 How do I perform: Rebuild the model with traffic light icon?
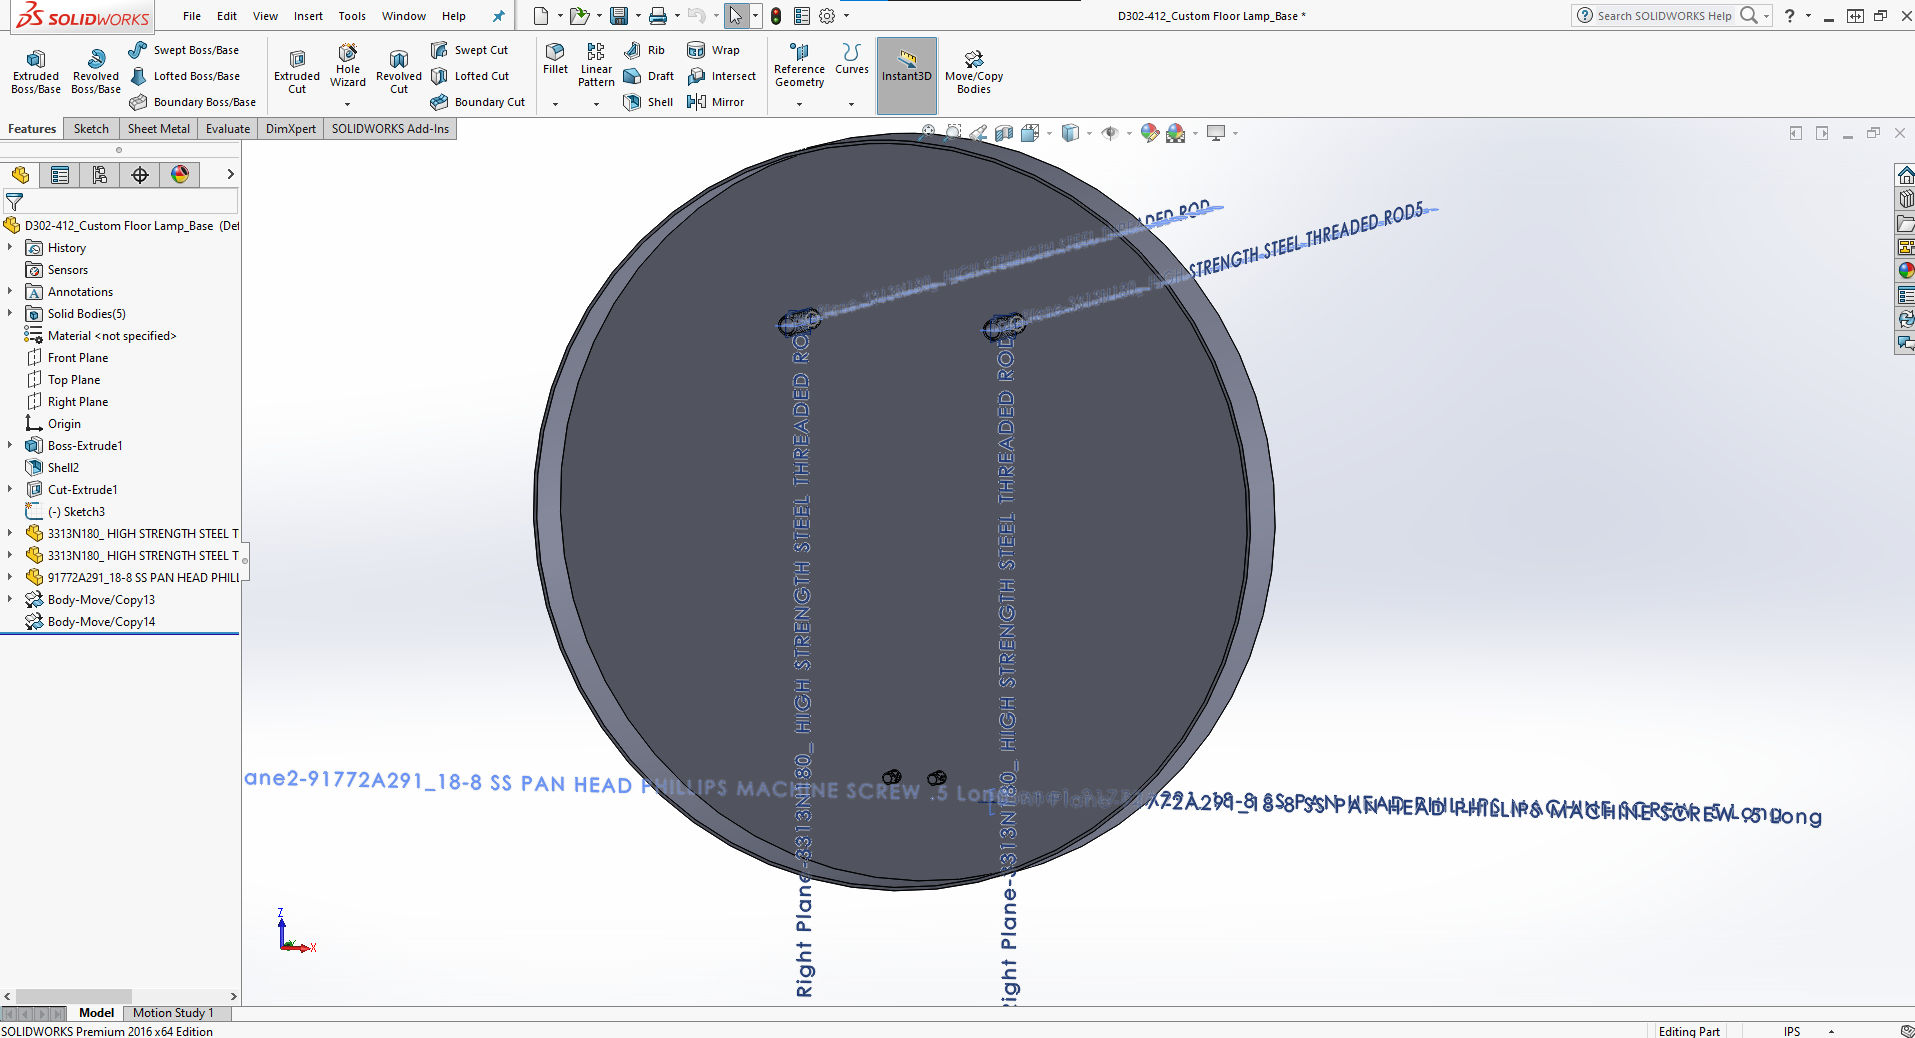[x=776, y=16]
